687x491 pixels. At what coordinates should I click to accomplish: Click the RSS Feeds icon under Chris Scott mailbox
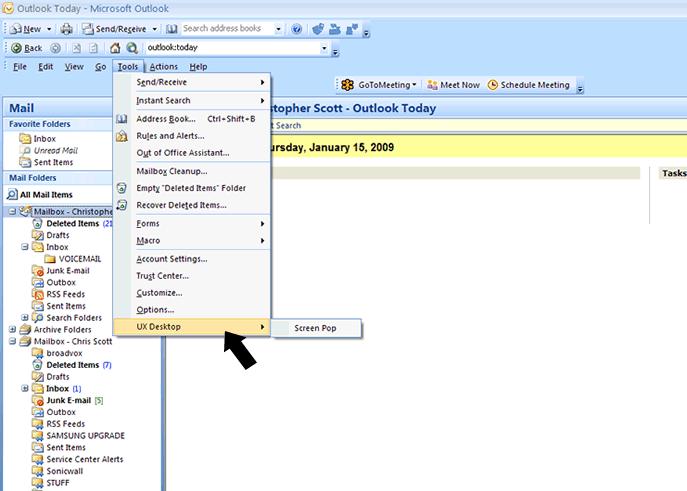click(38, 424)
